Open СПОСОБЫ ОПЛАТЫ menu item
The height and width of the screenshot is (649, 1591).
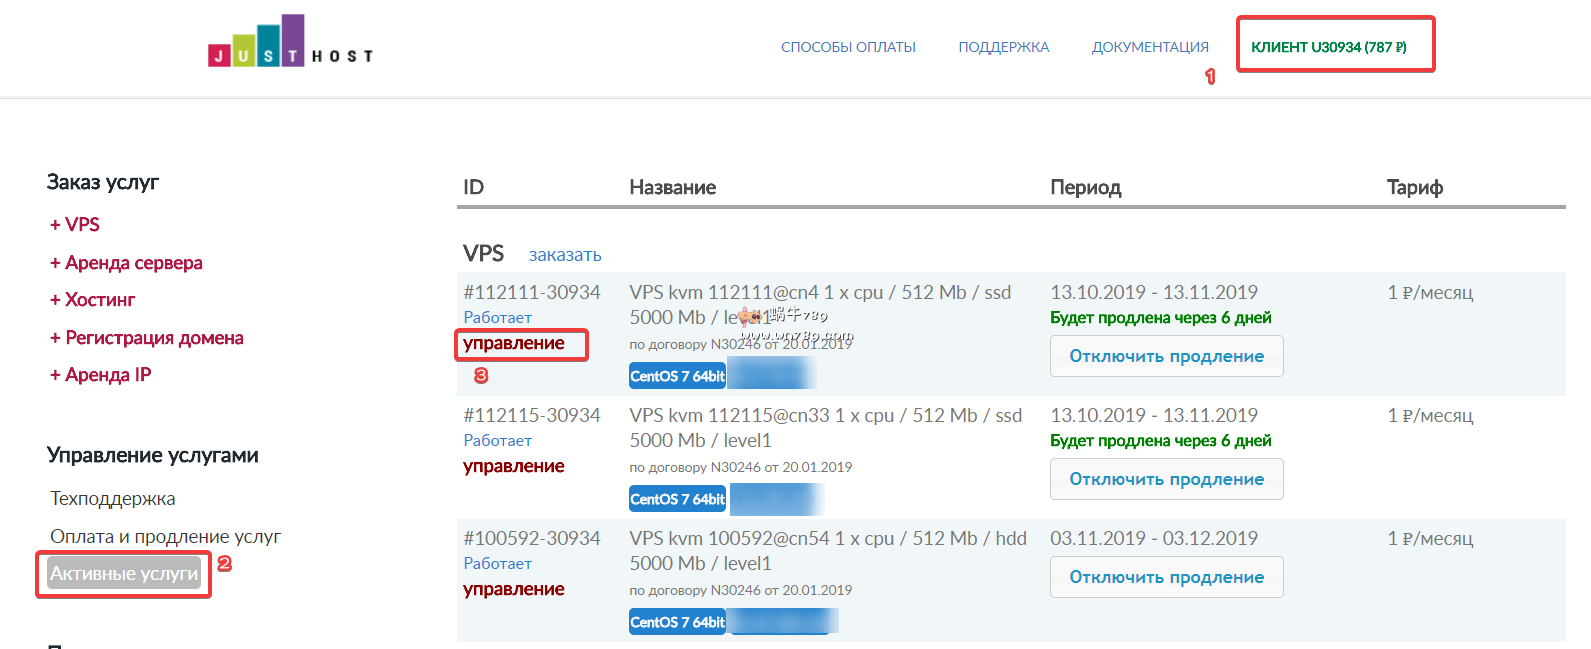coord(848,47)
